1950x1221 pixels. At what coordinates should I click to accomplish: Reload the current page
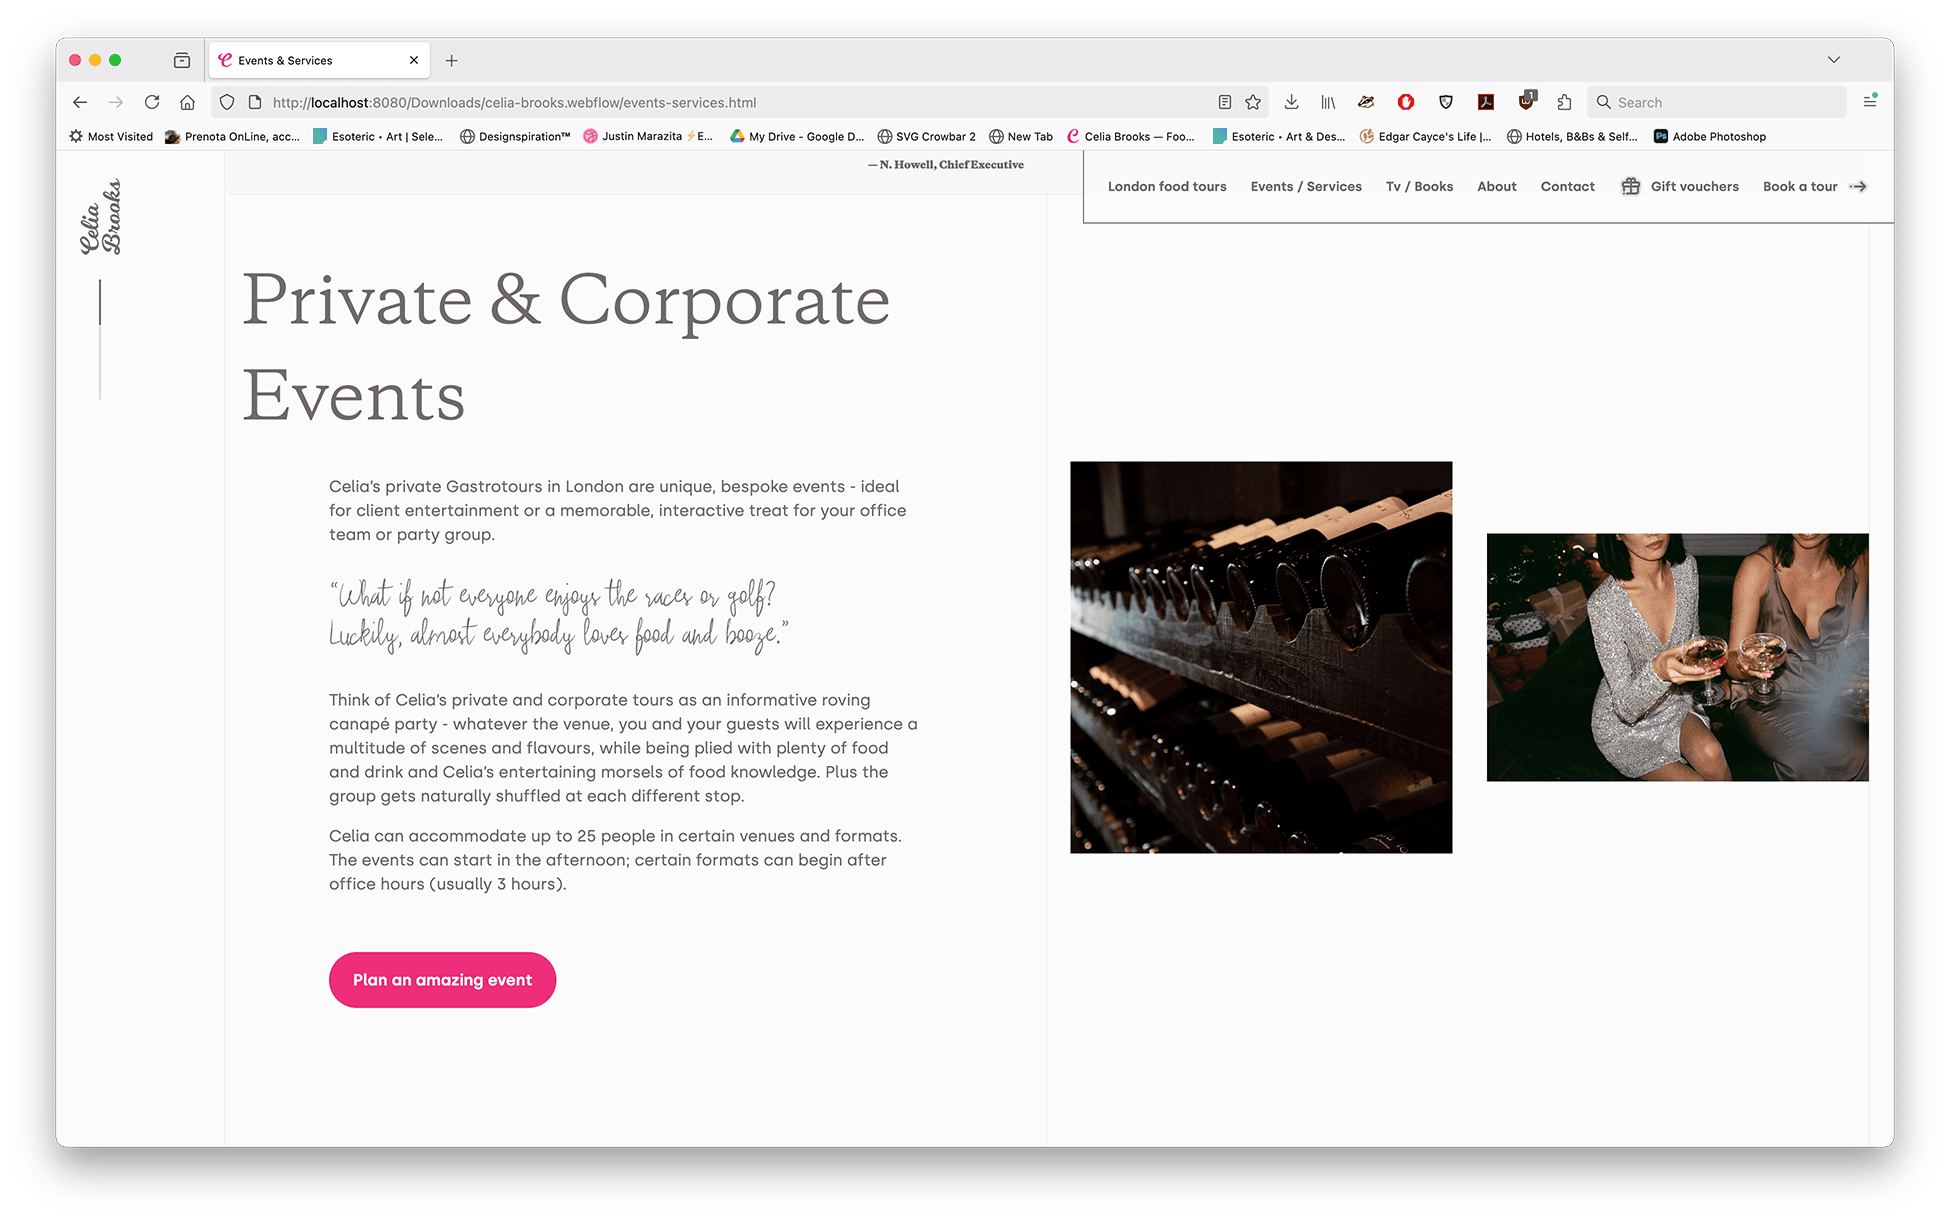(152, 102)
